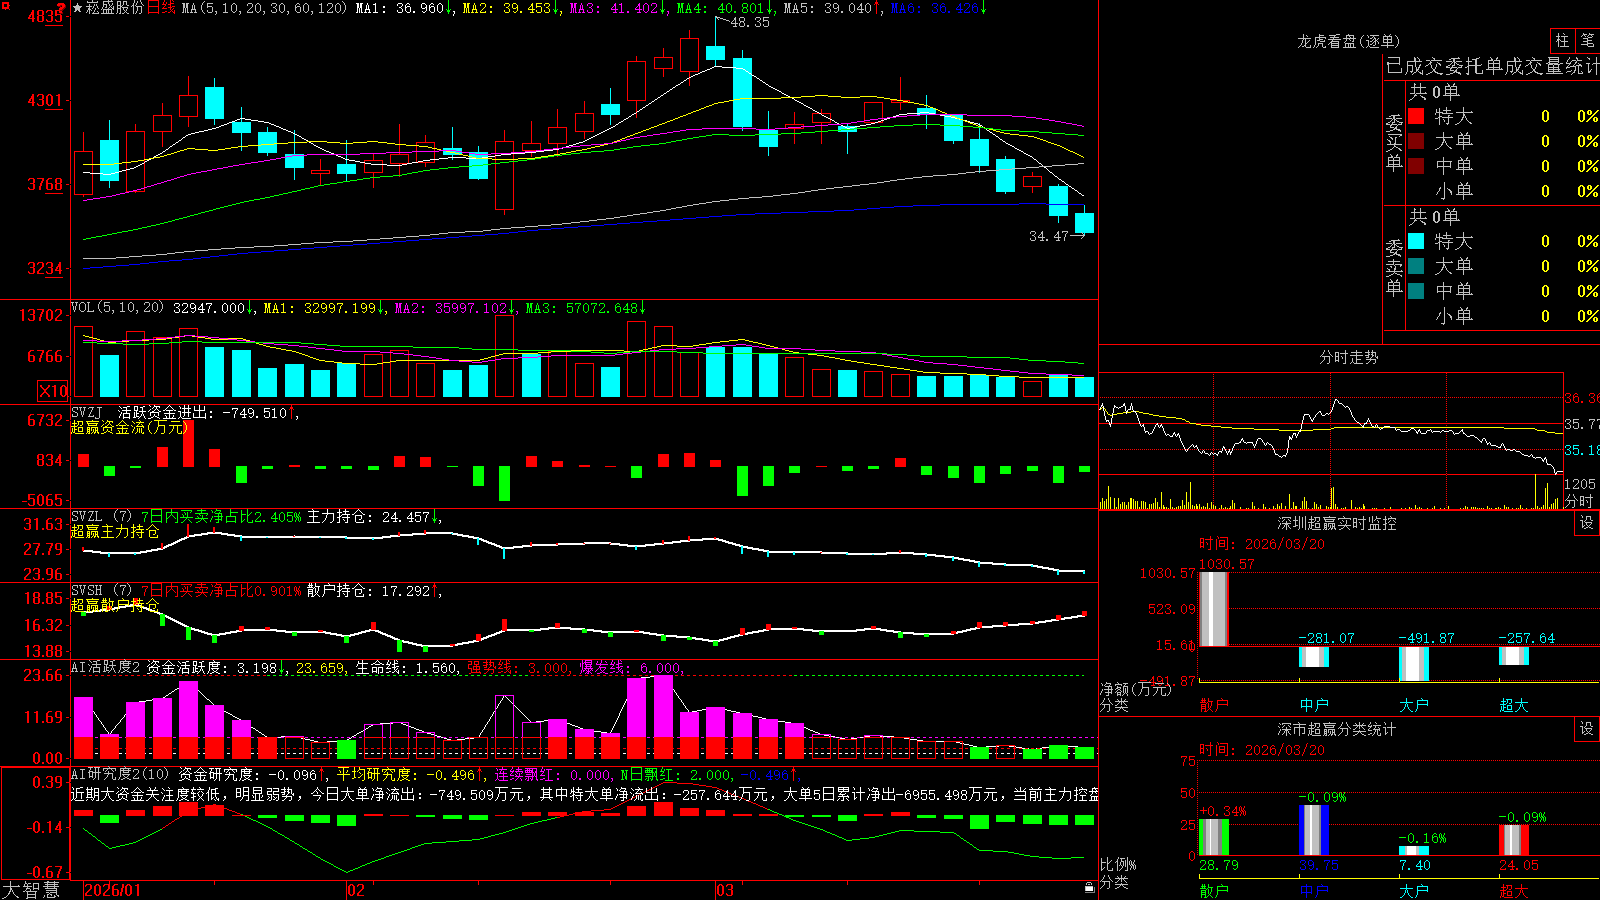Viewport: 1600px width, 900px height.
Task: Switch order view to 柱 mode
Action: tap(1562, 41)
